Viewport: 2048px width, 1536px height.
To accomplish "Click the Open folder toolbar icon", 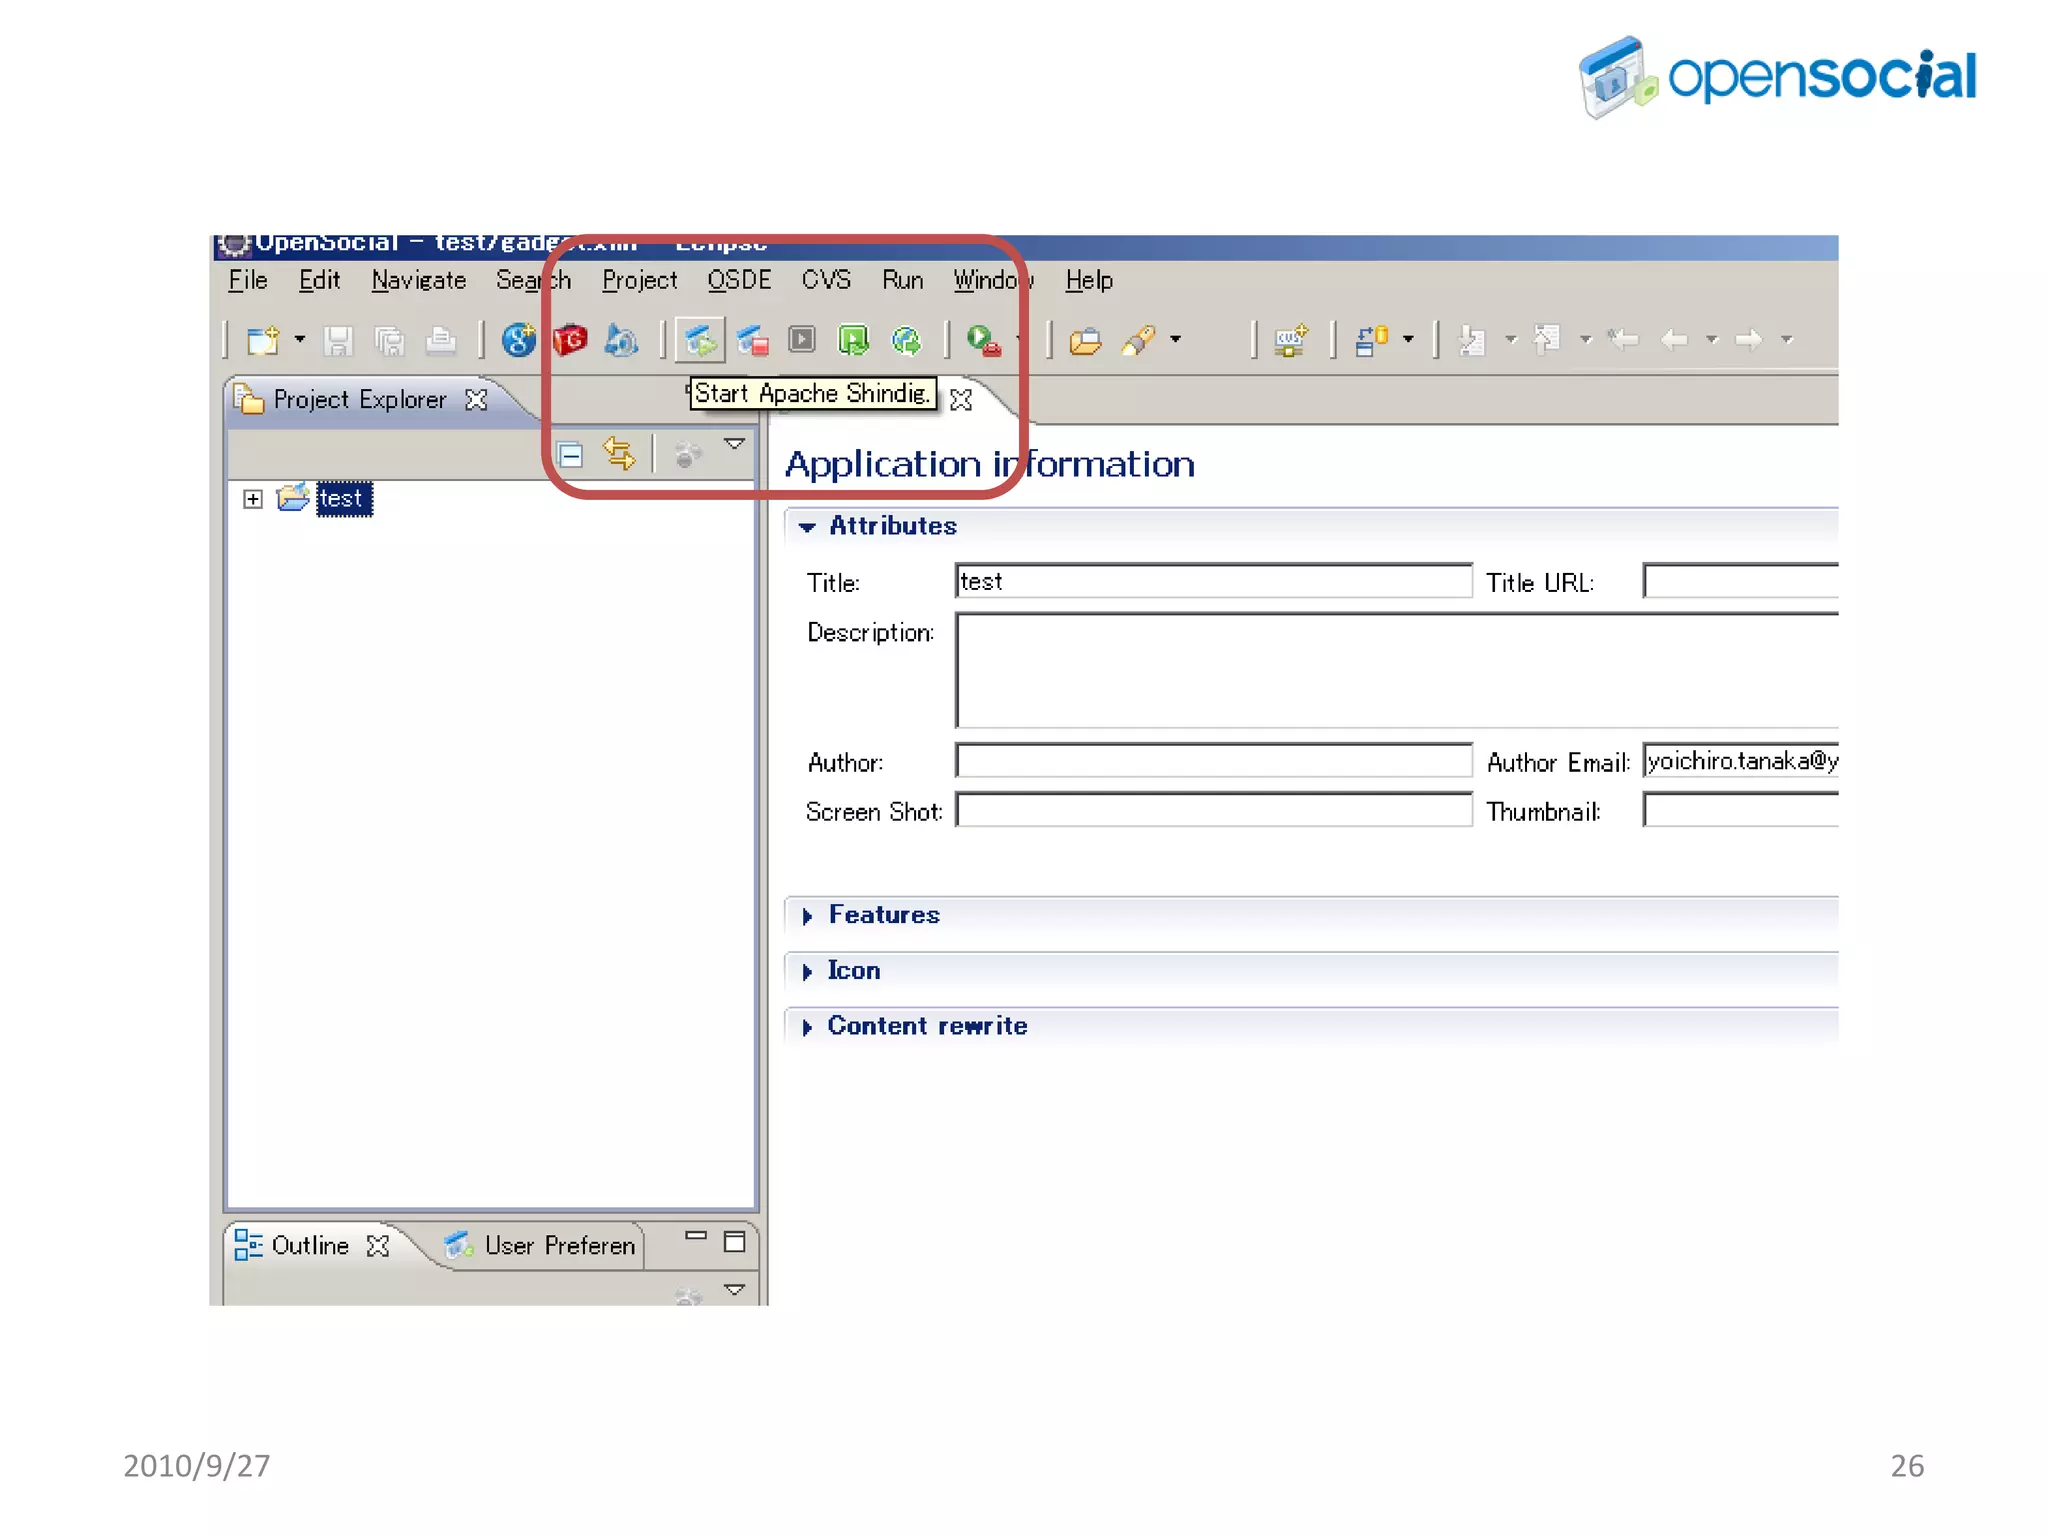I will click(x=1085, y=341).
